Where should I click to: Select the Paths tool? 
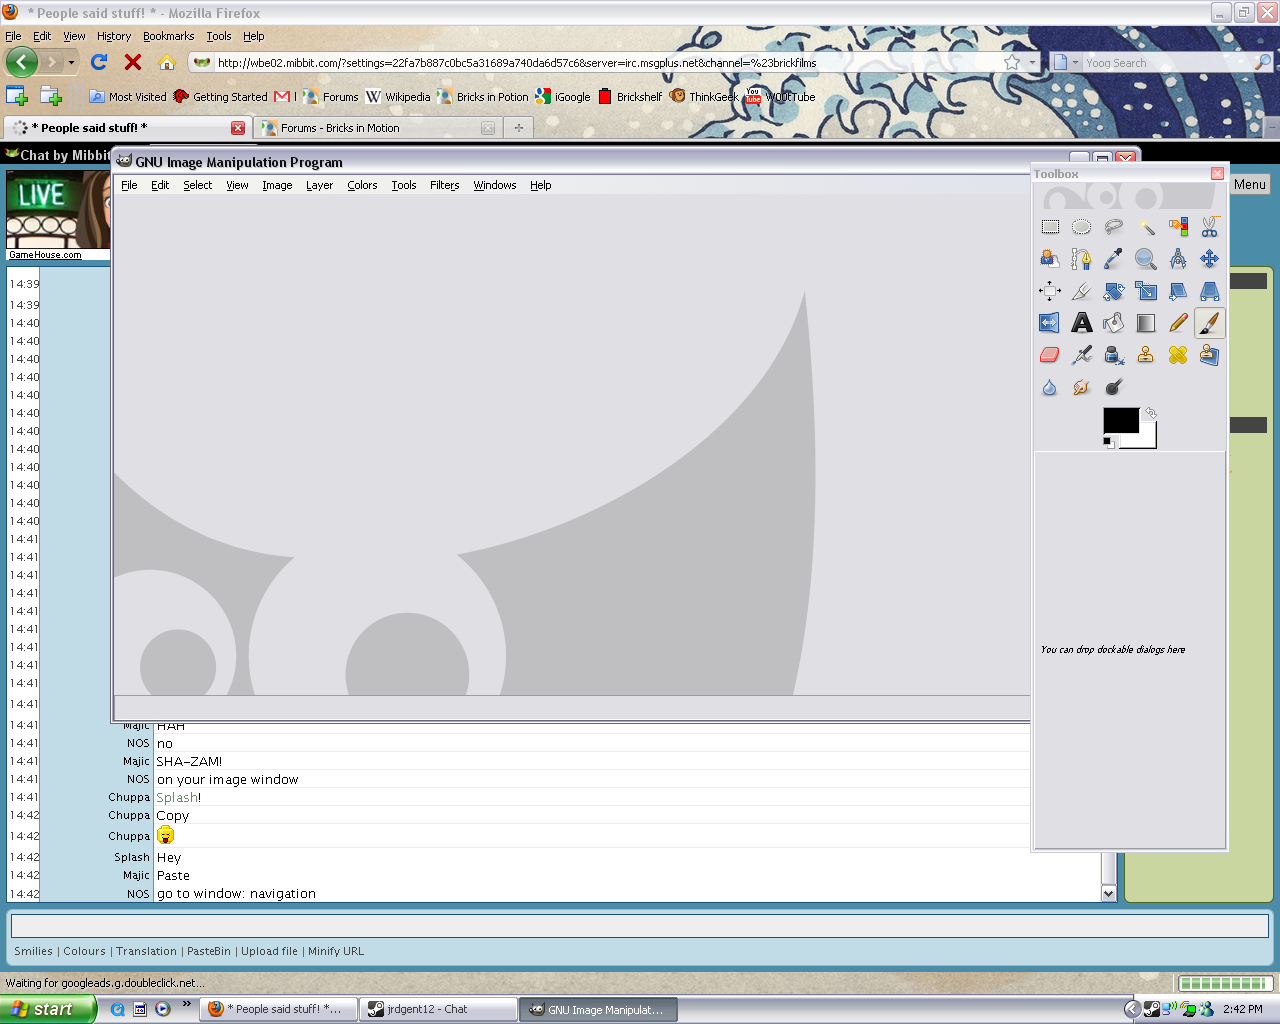(1081, 260)
